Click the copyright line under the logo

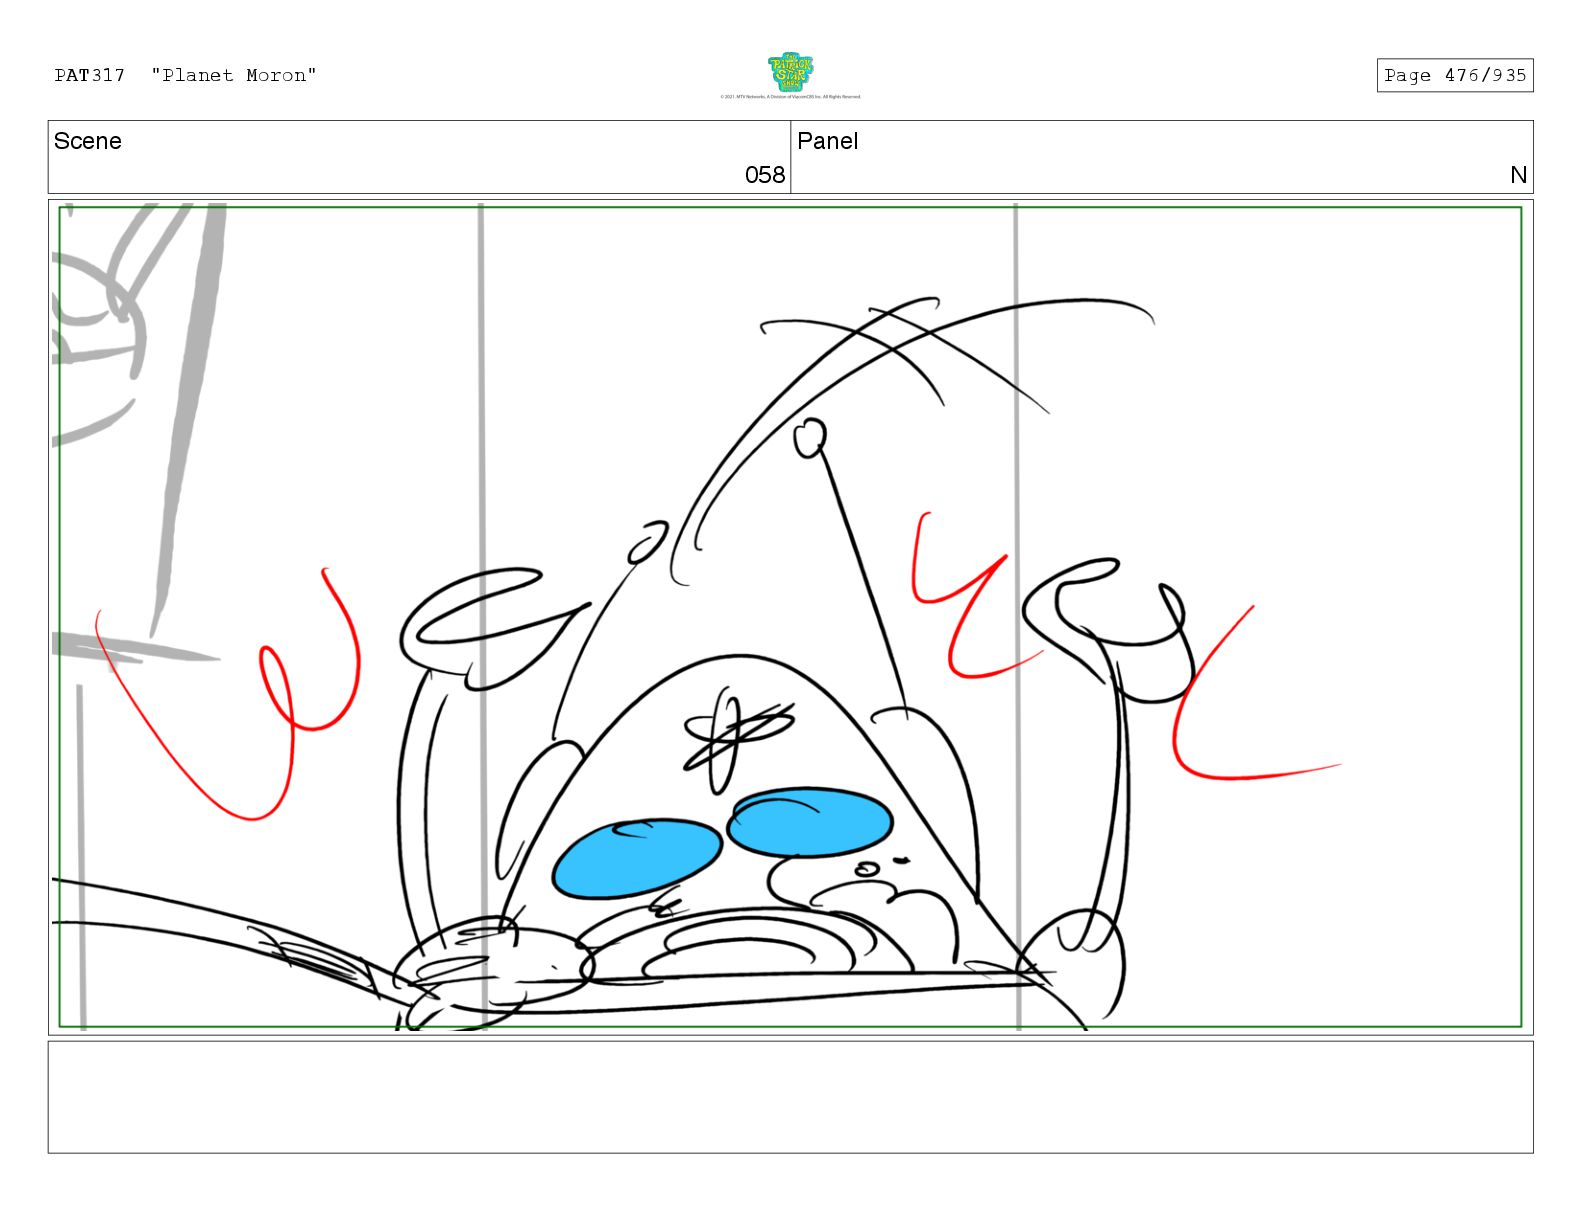tap(790, 97)
